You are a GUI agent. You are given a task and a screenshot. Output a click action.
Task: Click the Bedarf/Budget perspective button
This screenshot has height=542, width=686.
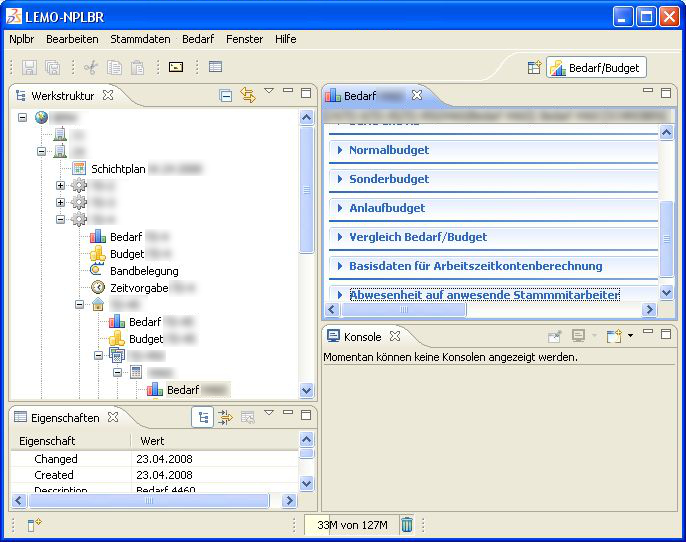597,68
